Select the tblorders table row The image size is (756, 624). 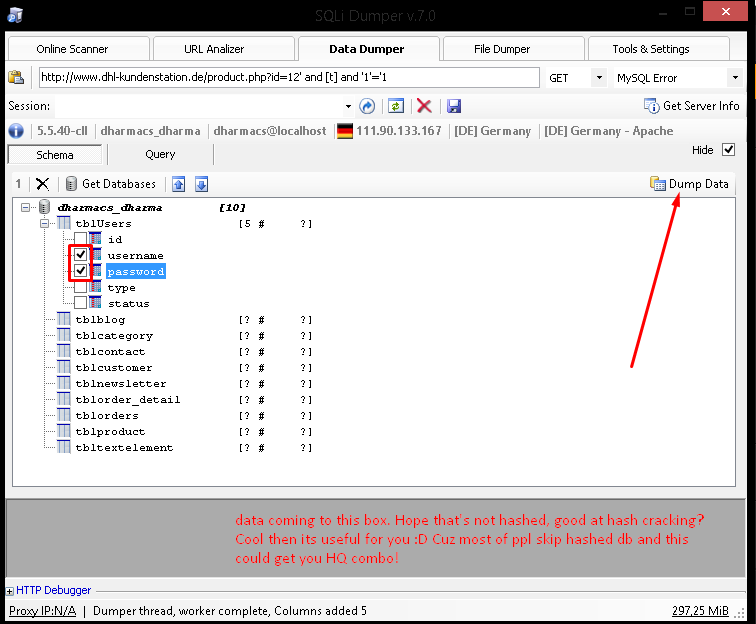point(107,415)
